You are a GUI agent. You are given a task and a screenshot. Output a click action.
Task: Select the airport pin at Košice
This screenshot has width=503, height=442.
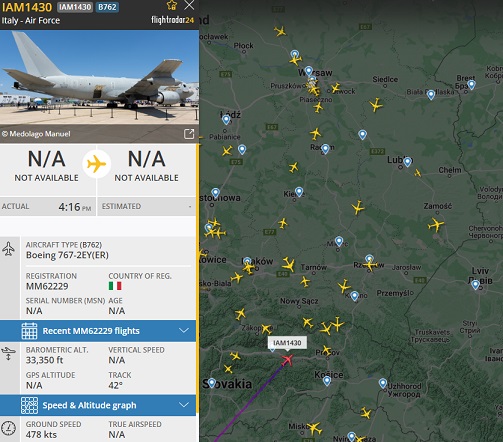click(x=327, y=381)
